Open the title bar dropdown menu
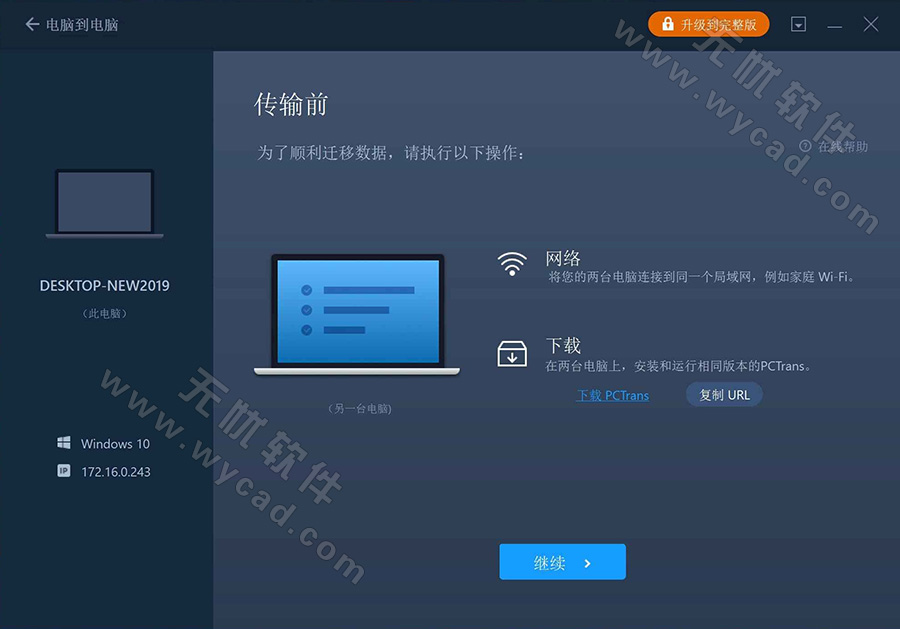The height and width of the screenshot is (629, 900). point(798,24)
